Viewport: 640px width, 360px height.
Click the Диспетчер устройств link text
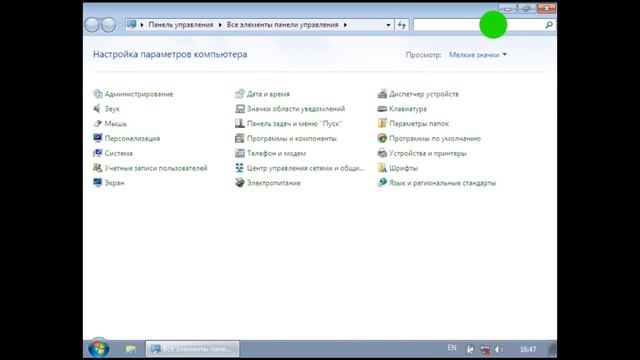pyautogui.click(x=424, y=94)
